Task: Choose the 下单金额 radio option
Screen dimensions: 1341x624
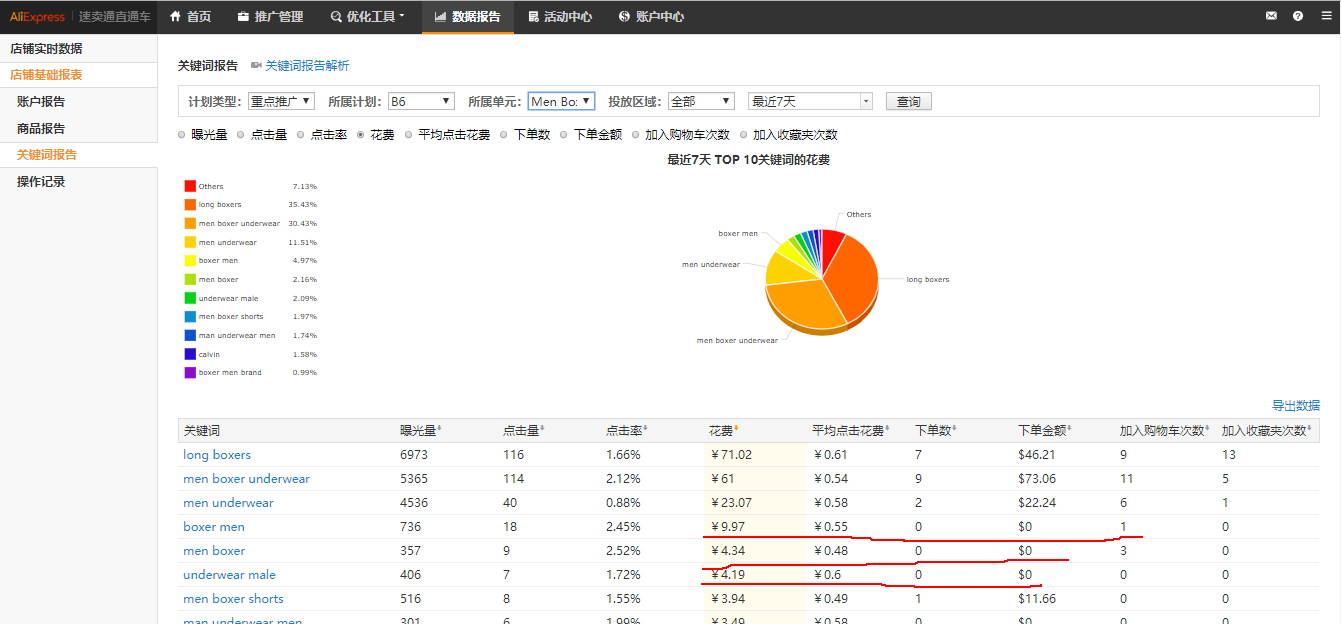Action: (x=564, y=135)
